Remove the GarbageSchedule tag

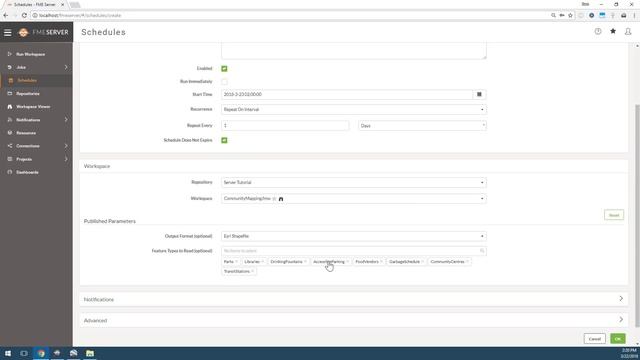tap(422, 262)
